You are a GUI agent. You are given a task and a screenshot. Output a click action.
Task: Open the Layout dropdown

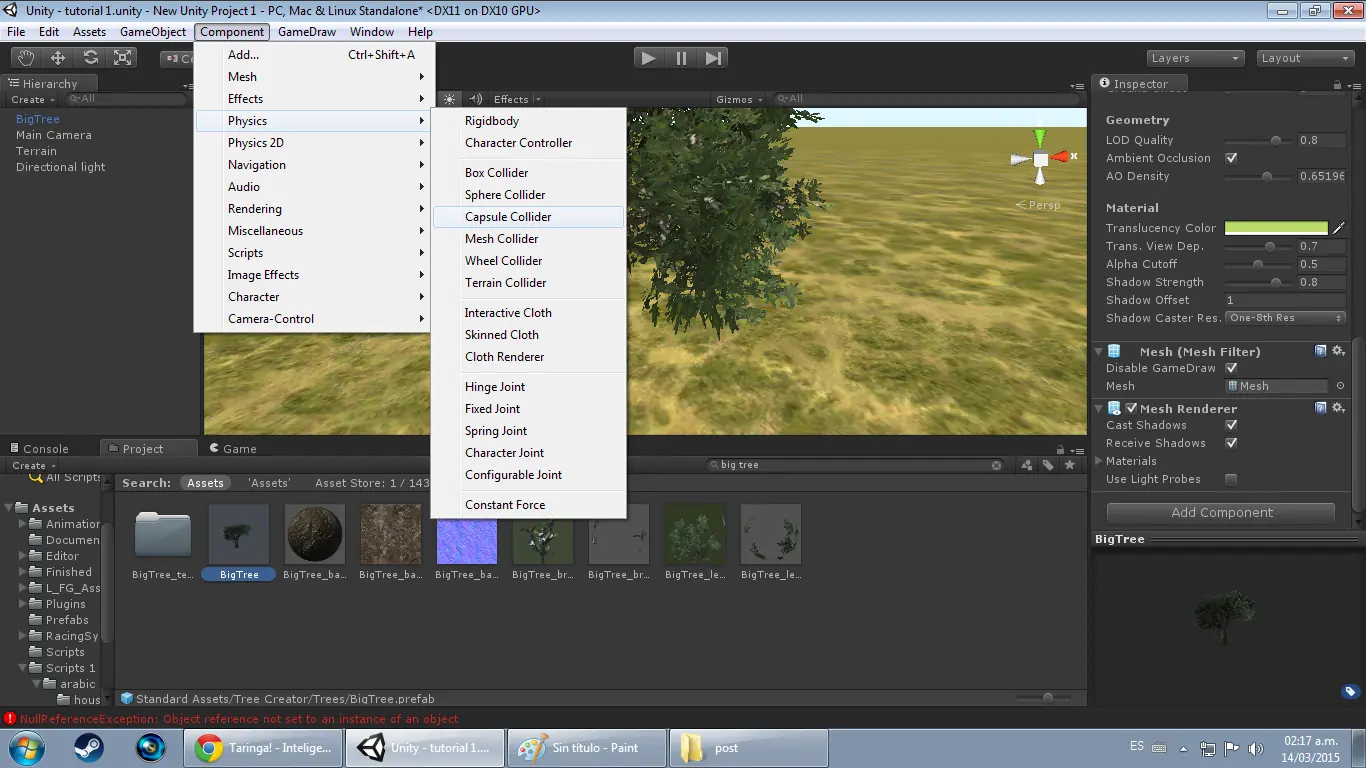1304,58
